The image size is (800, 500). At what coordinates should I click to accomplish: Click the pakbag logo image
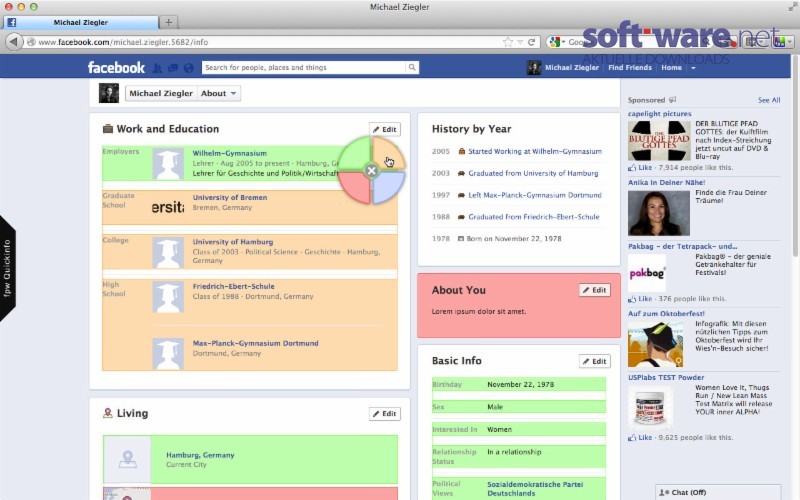click(x=646, y=273)
